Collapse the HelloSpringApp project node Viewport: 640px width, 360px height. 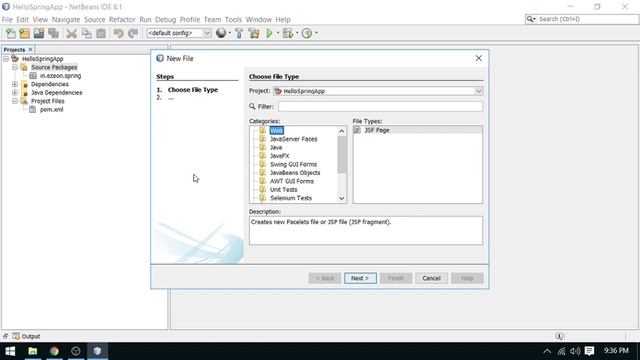(6, 59)
